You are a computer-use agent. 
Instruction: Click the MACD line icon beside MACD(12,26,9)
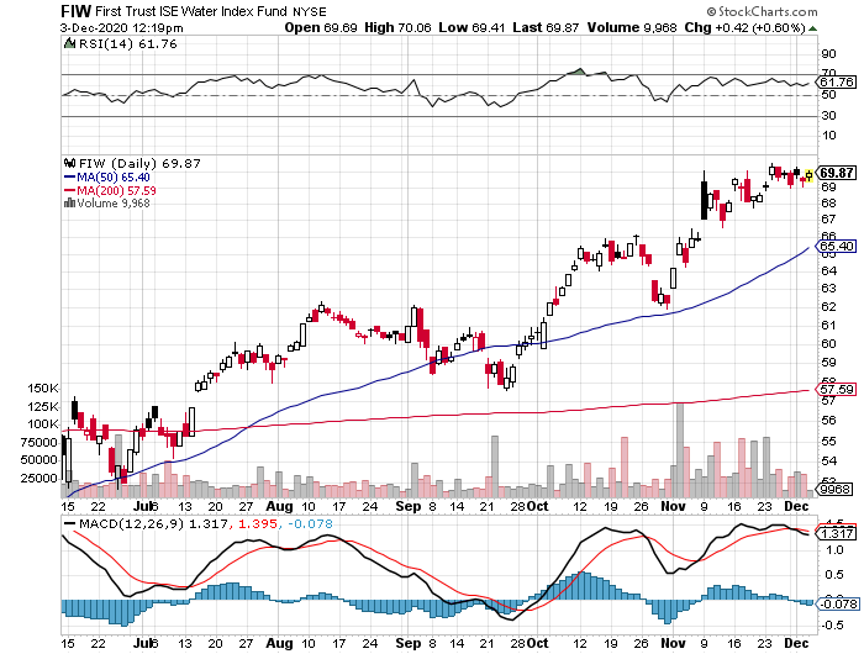(x=69, y=524)
